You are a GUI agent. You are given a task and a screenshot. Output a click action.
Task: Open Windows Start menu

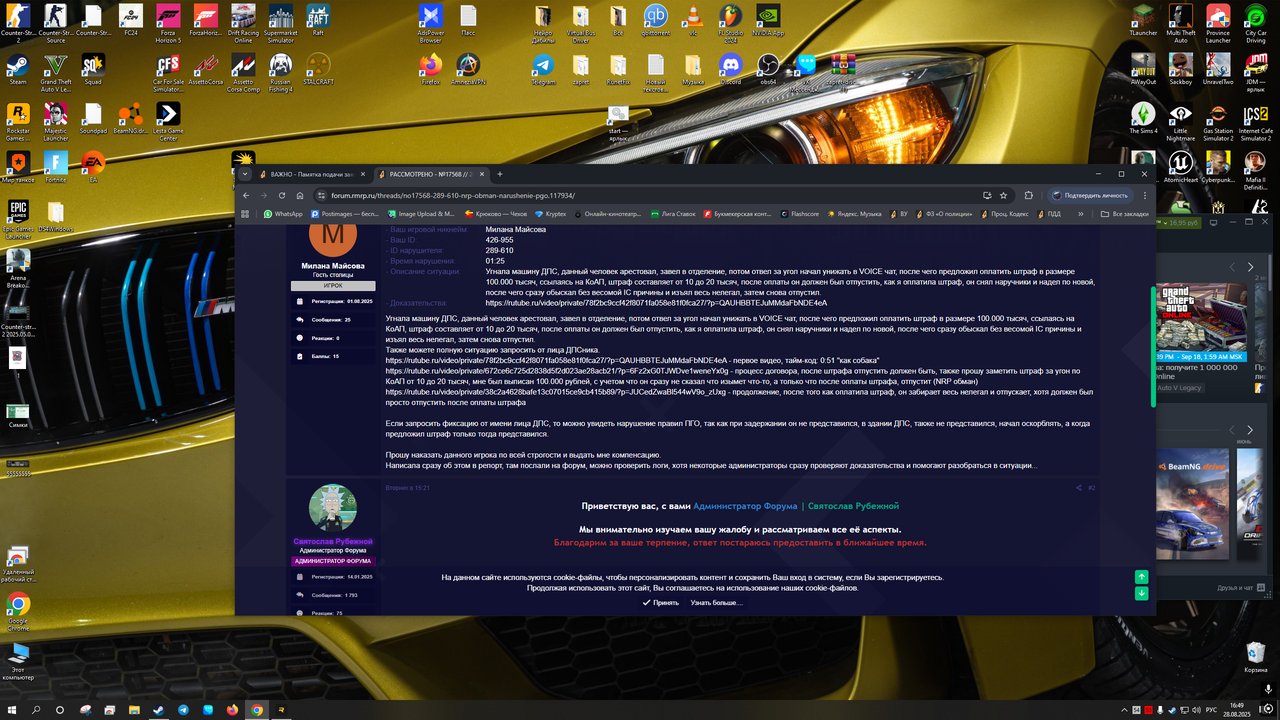[12, 710]
